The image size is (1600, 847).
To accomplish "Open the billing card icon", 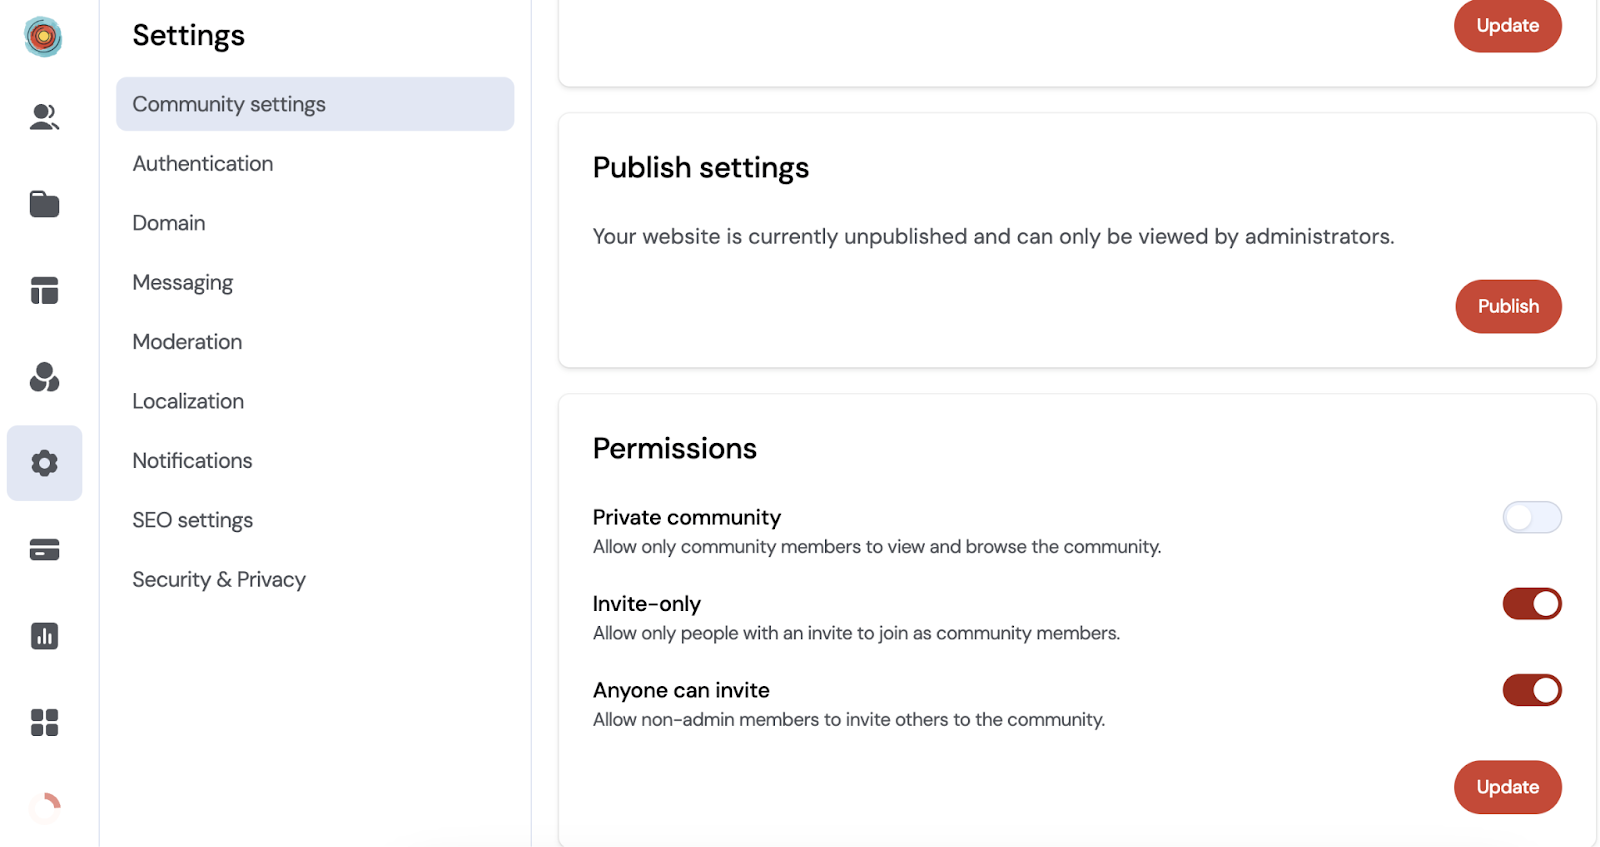I will 44,550.
